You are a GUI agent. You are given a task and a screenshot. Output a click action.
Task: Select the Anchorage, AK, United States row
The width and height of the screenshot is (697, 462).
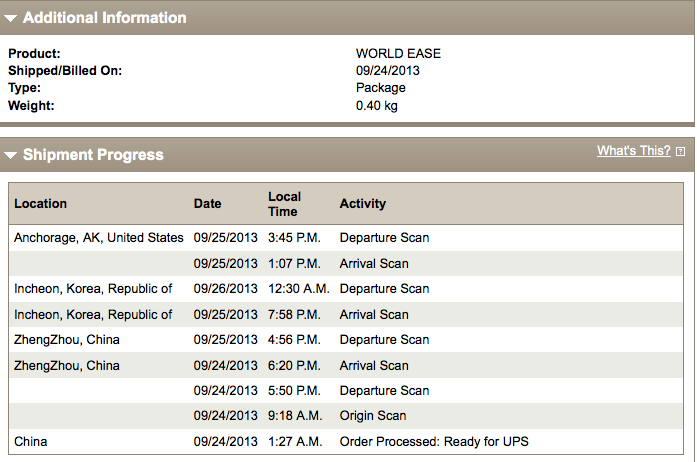tap(346, 238)
